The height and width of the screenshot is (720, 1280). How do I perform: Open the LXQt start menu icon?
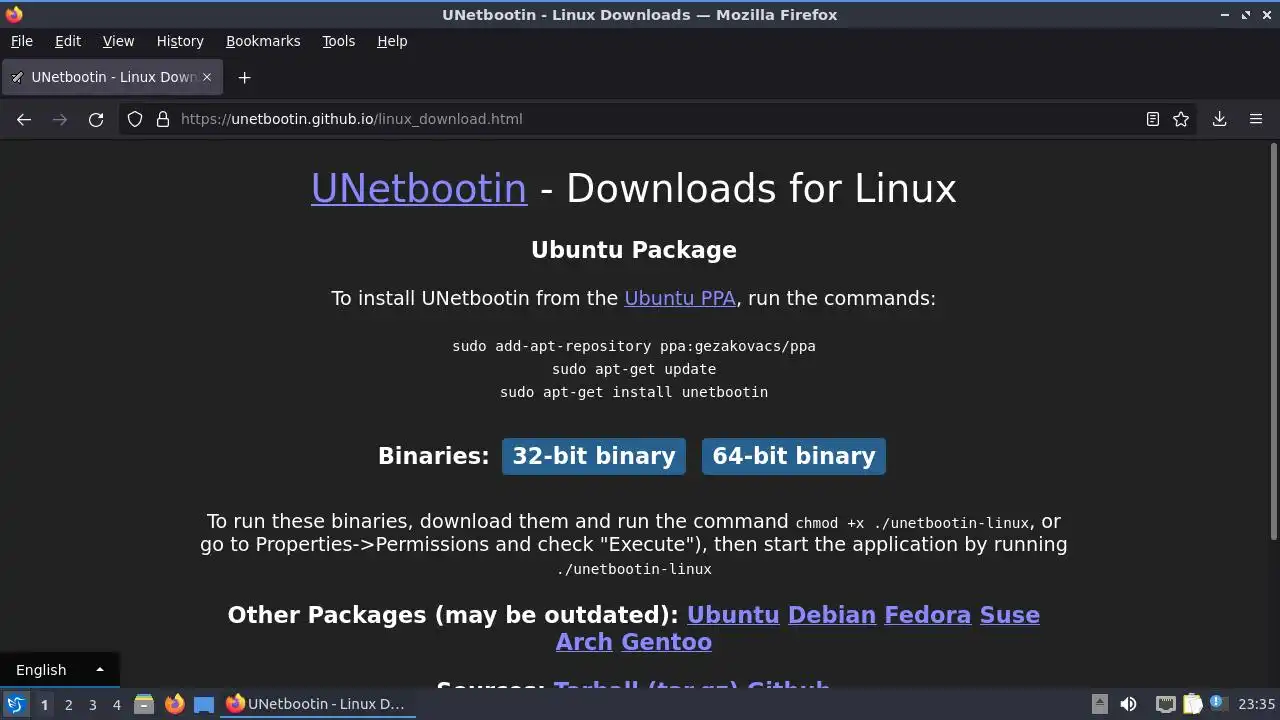tap(15, 704)
